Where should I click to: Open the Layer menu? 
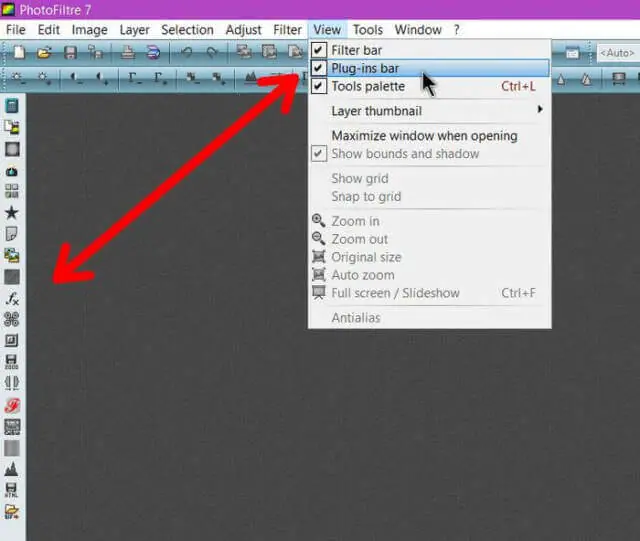tap(134, 30)
